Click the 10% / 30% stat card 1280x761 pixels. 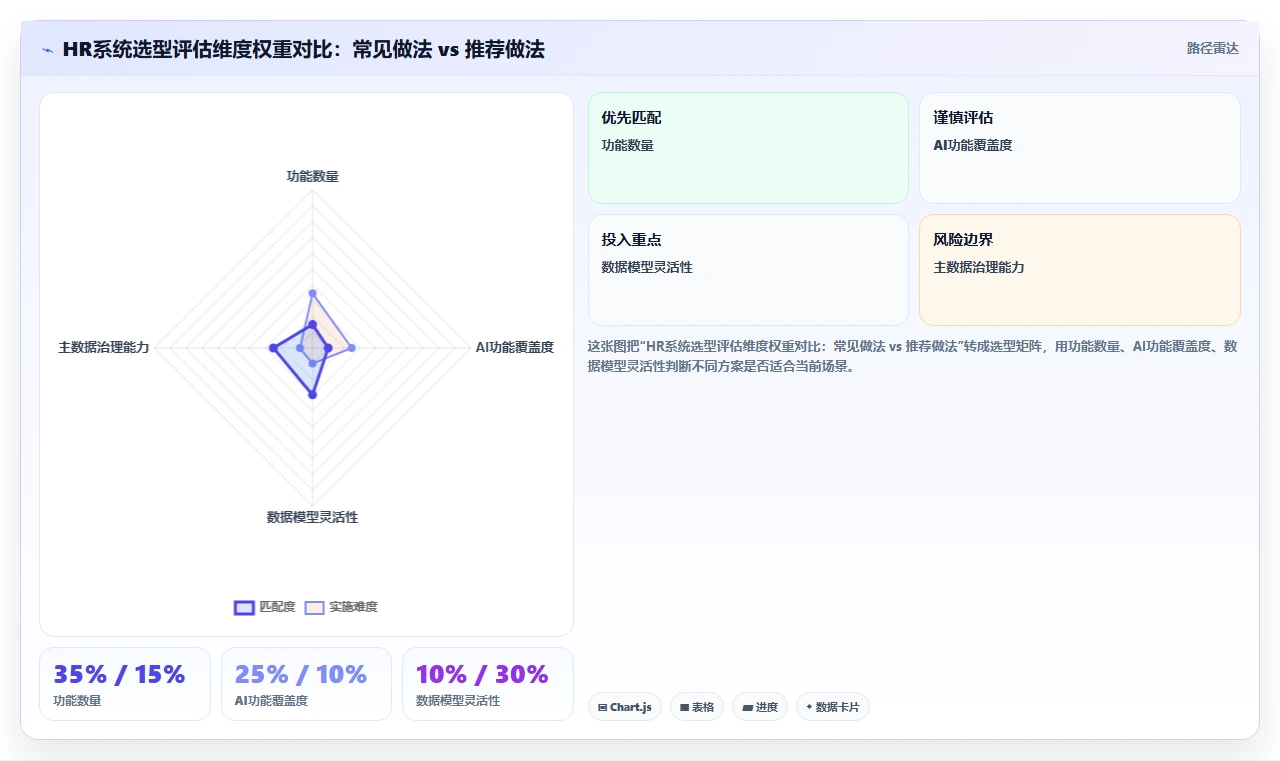tap(488, 684)
